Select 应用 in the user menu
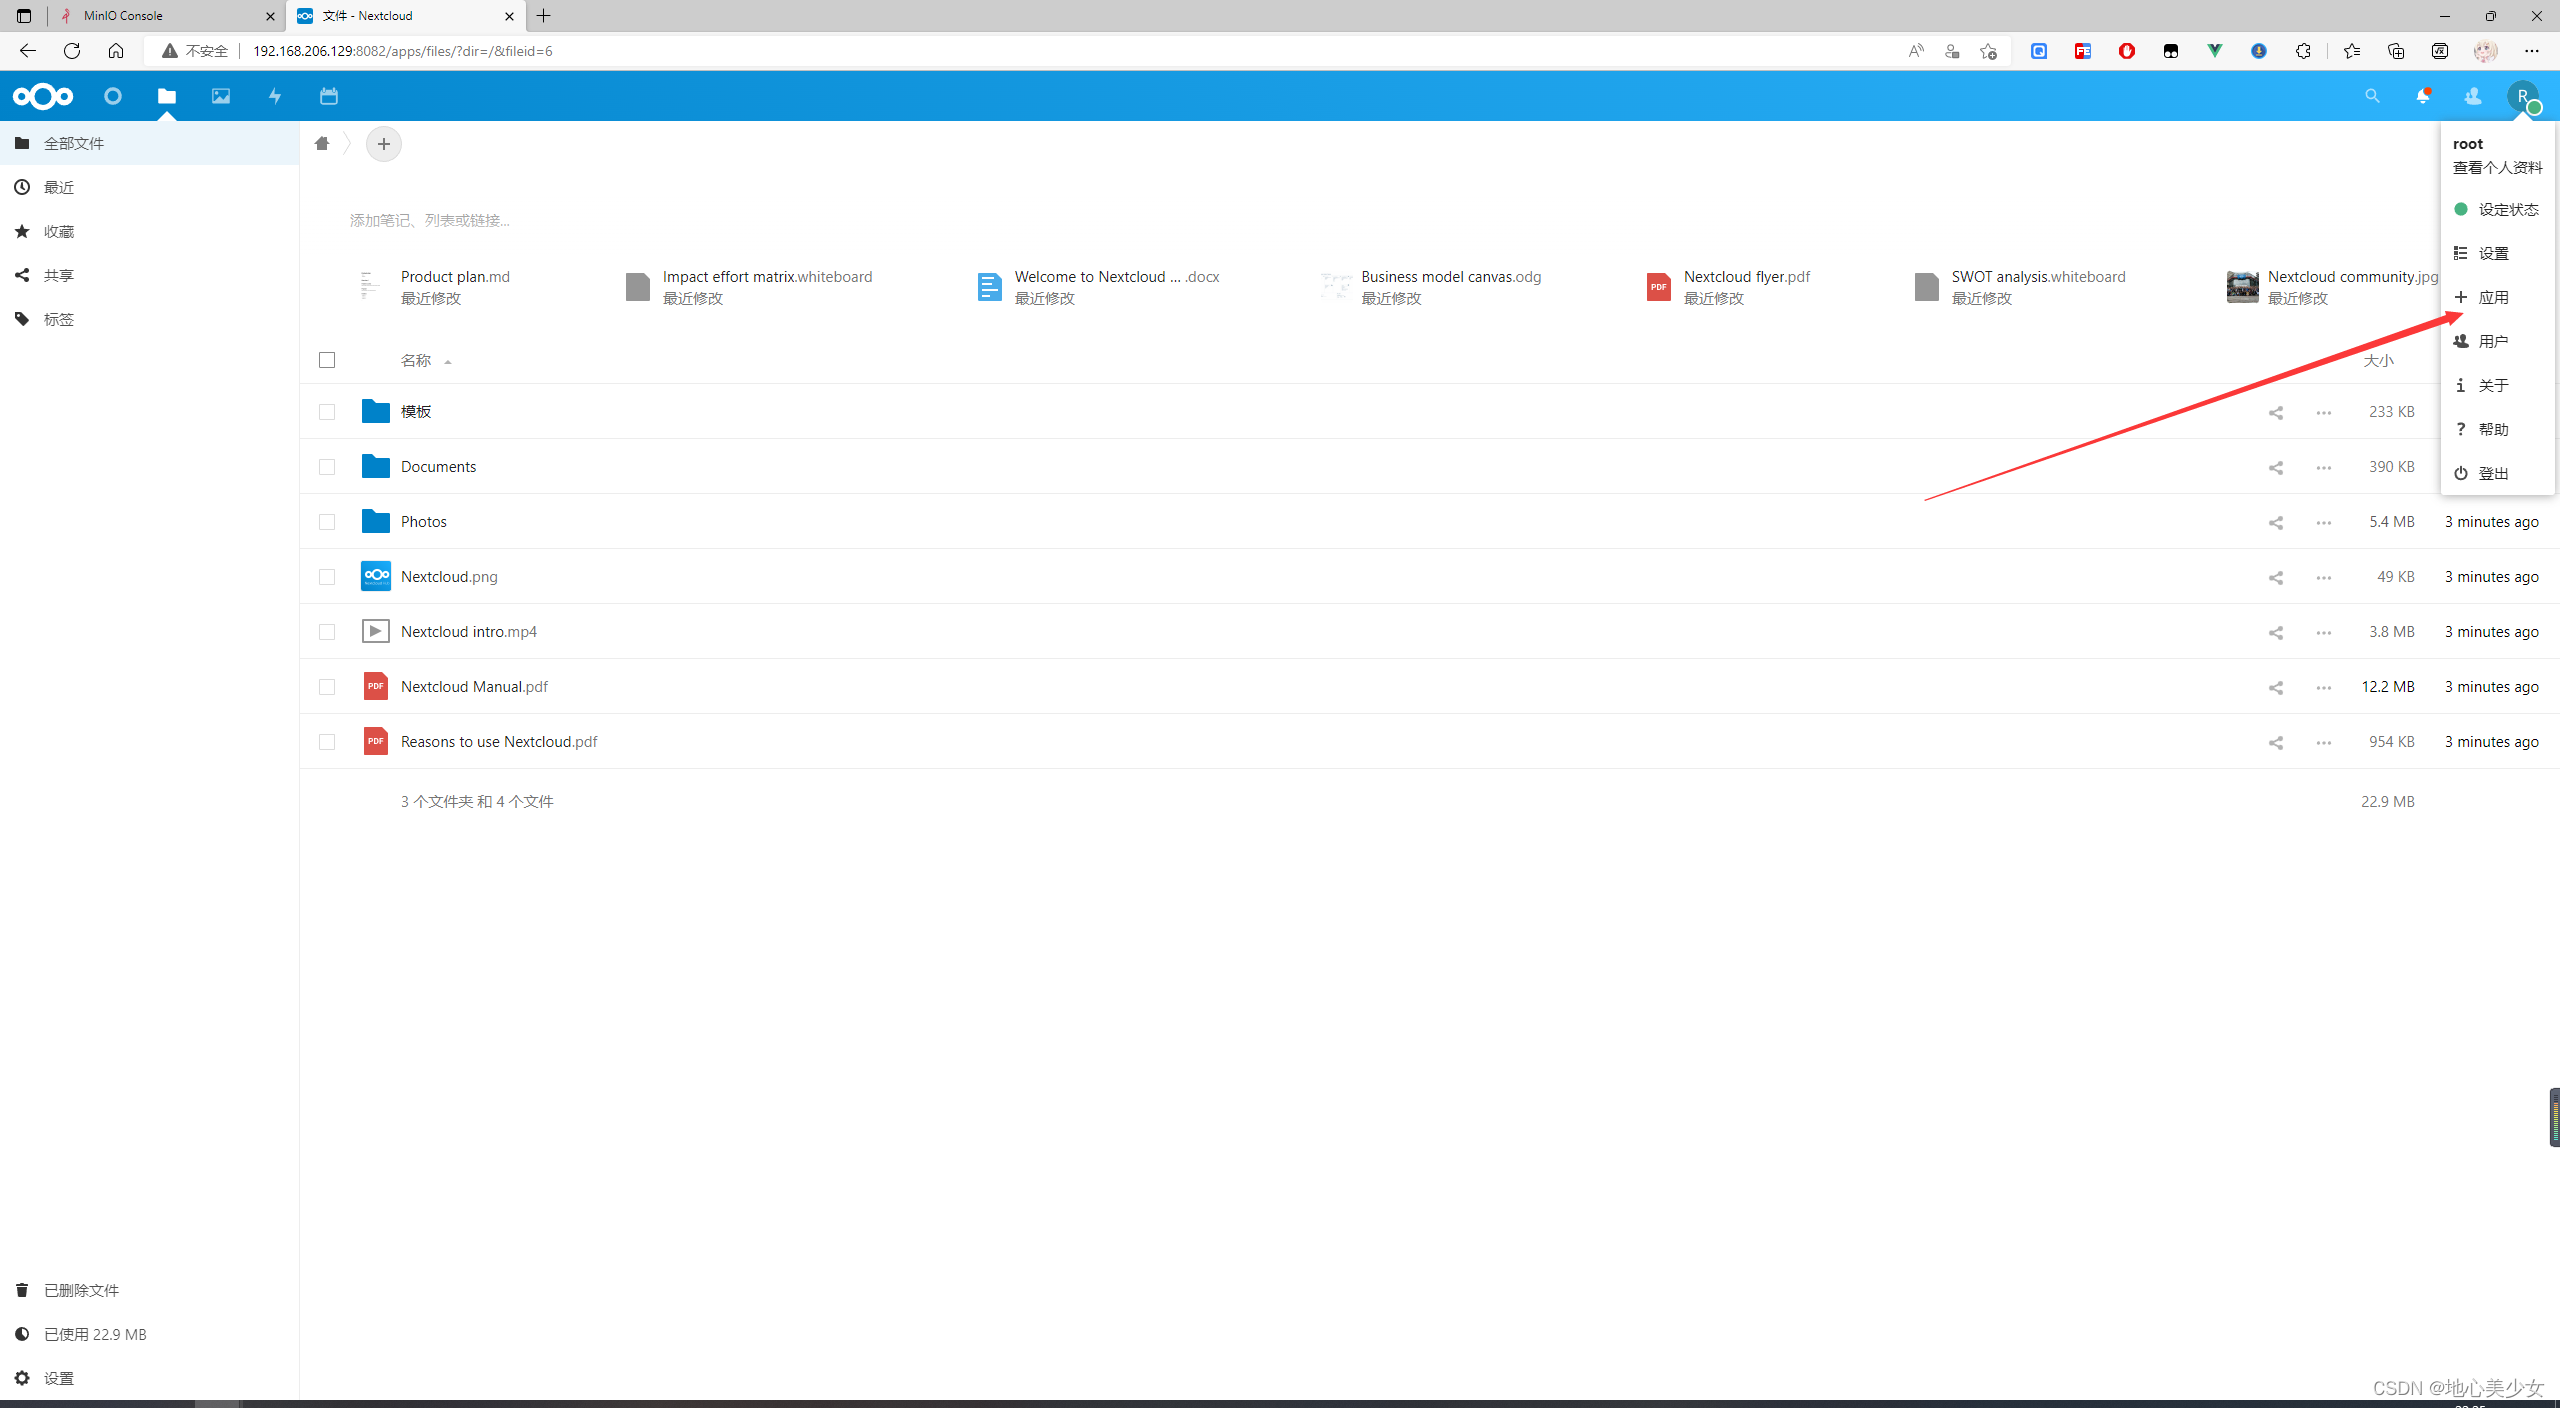The height and width of the screenshot is (1408, 2560). point(2493,297)
